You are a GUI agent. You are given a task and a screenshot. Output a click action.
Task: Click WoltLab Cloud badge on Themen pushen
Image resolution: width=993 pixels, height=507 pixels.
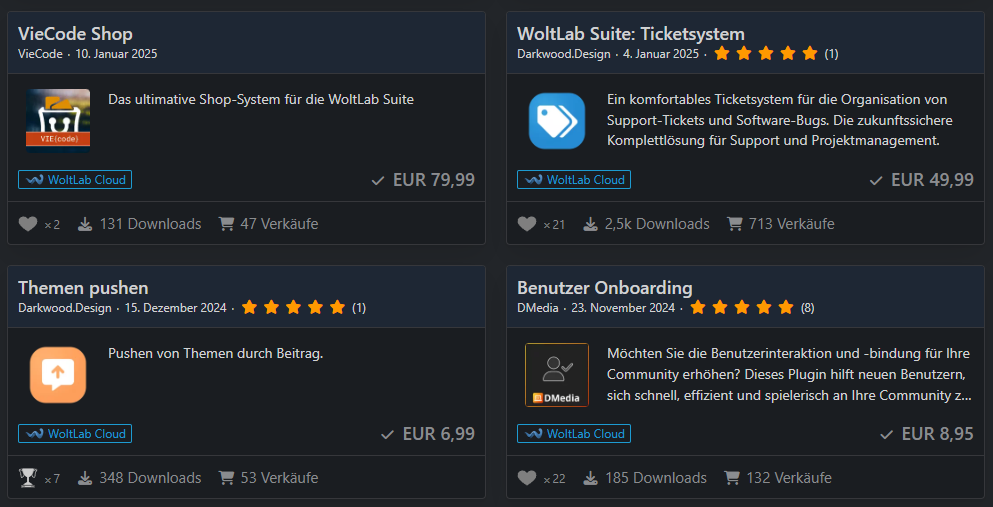75,434
